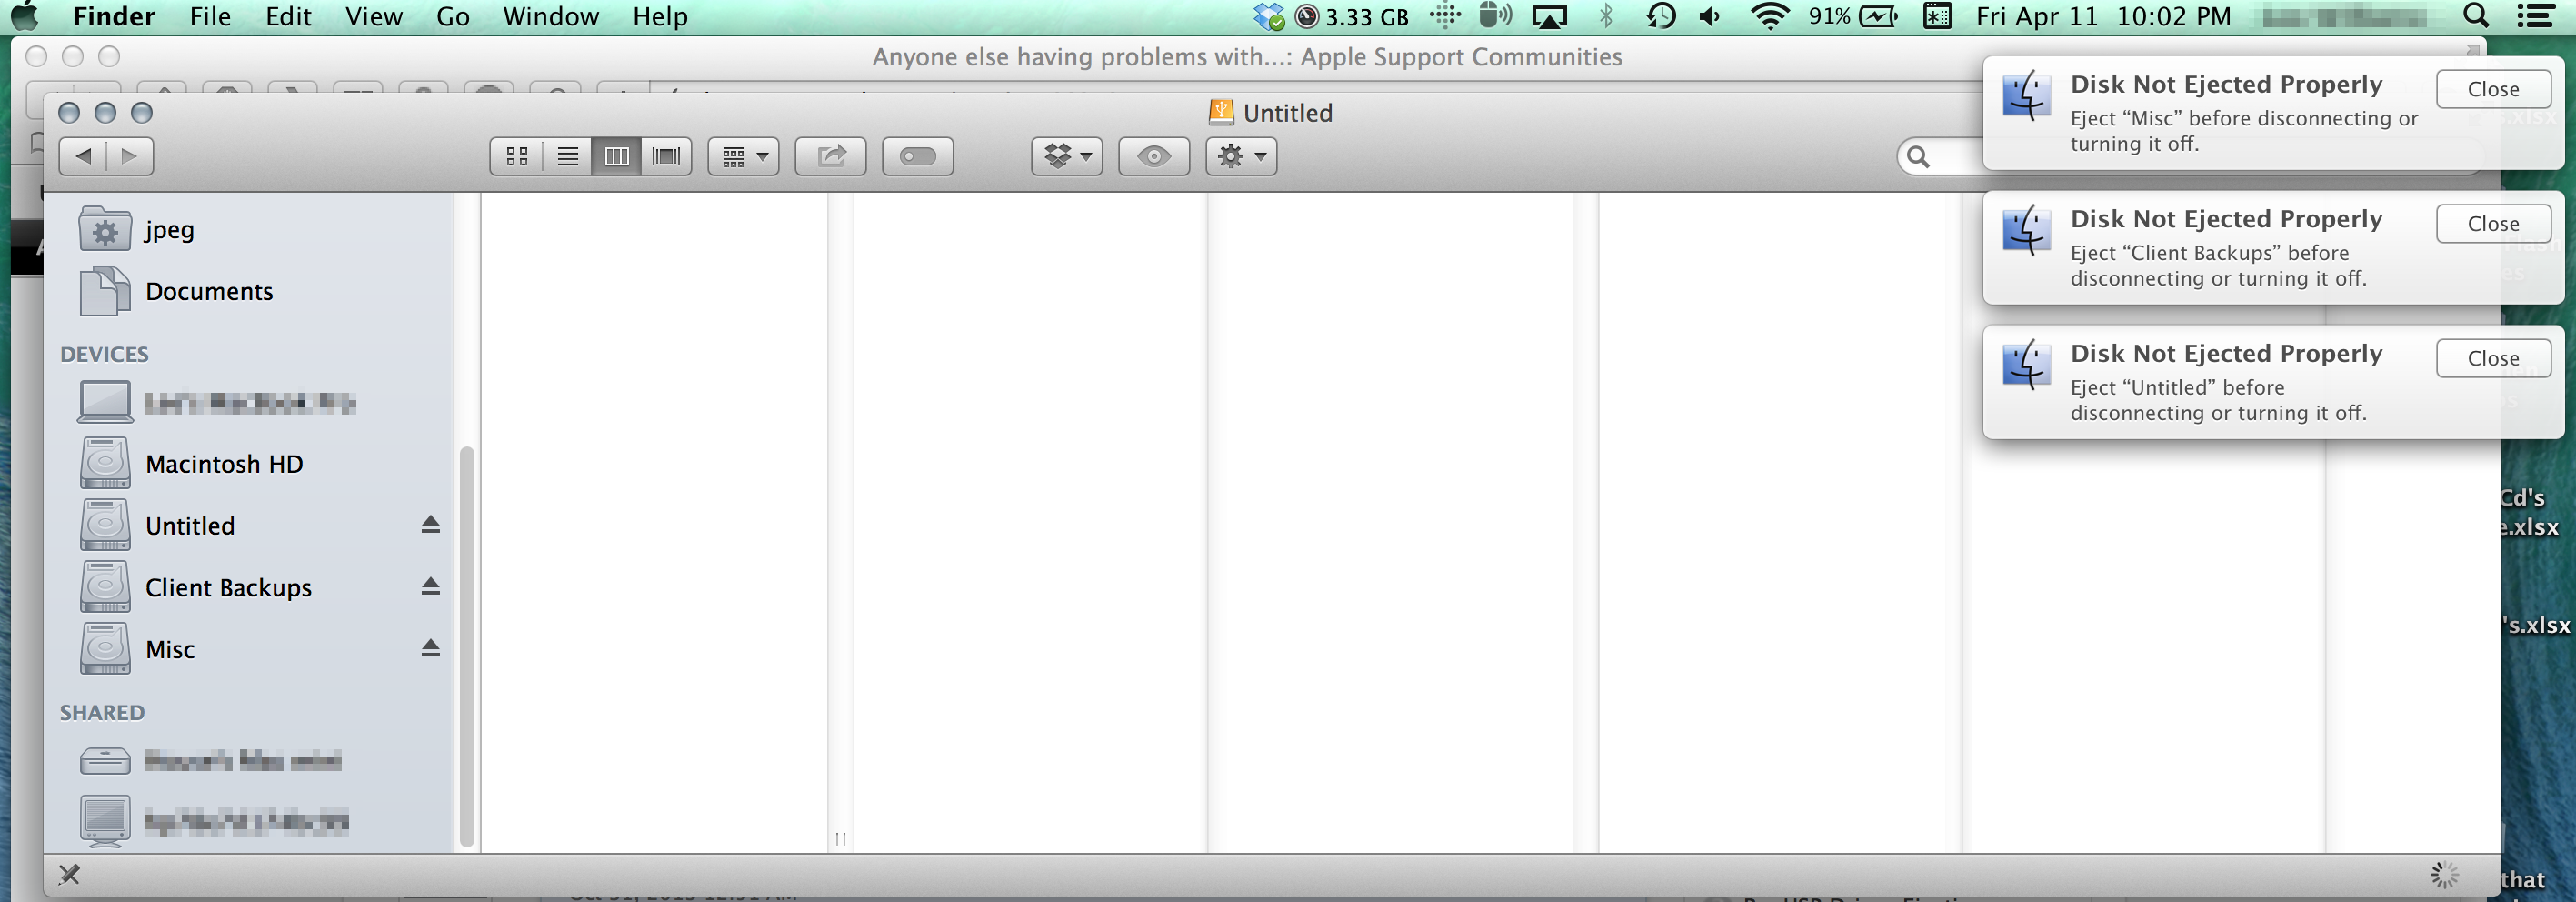Open the Finder menu
Viewport: 2576px width, 902px height.
114,17
